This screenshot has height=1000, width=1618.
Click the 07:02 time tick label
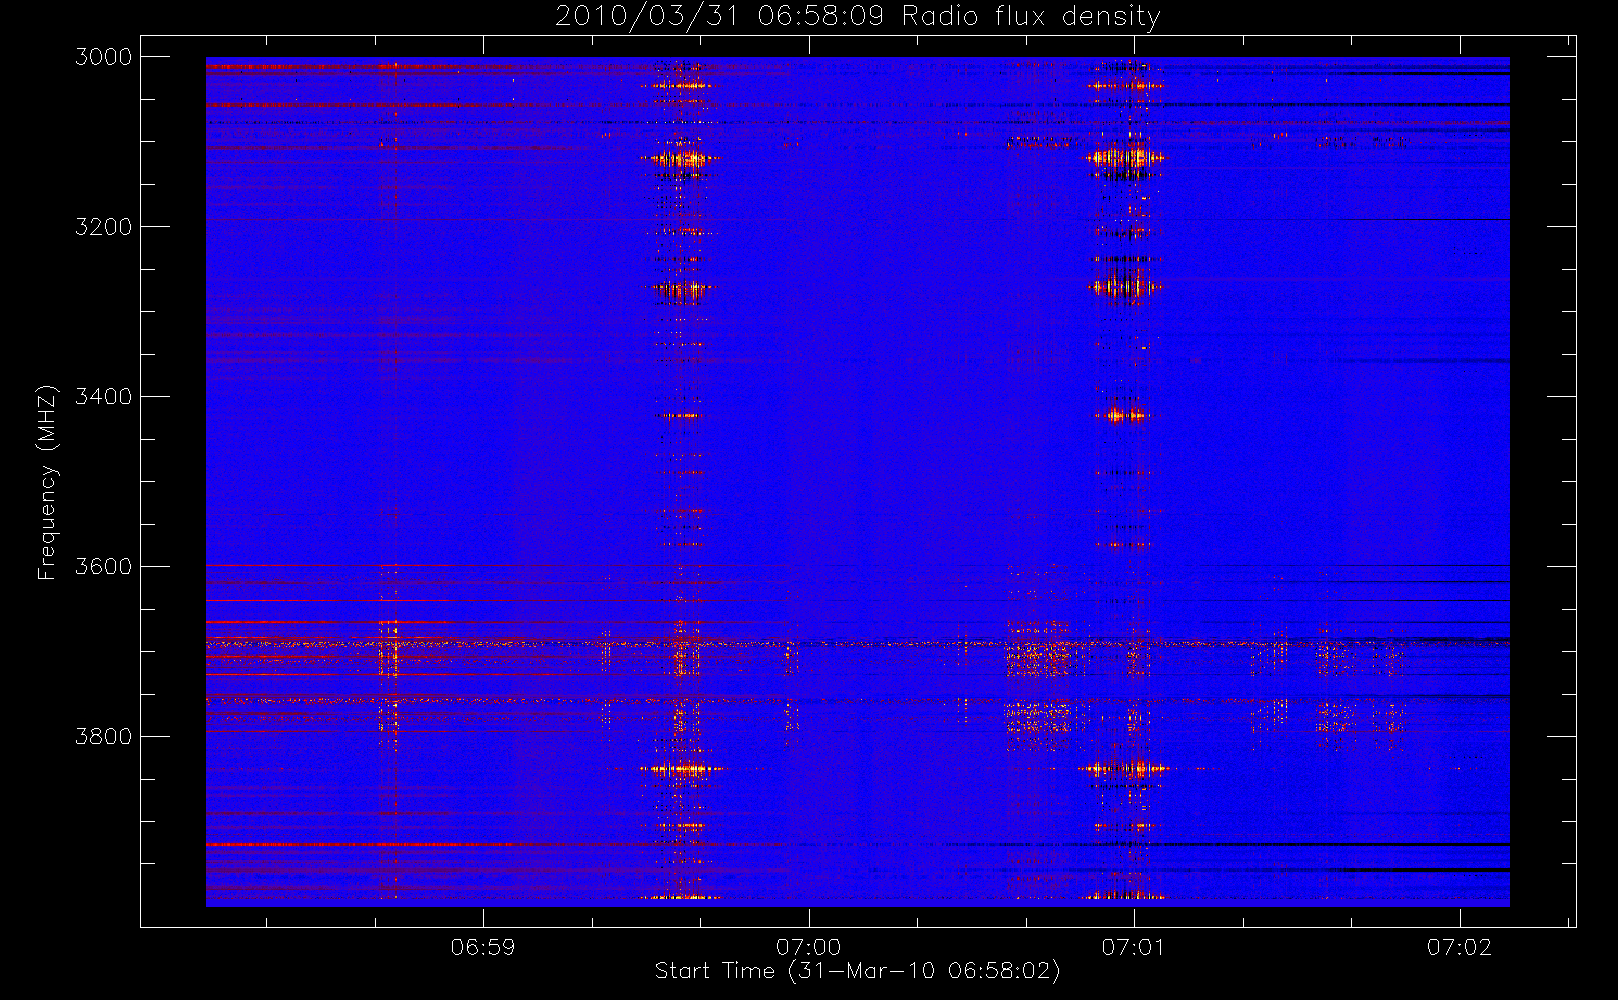(1459, 947)
